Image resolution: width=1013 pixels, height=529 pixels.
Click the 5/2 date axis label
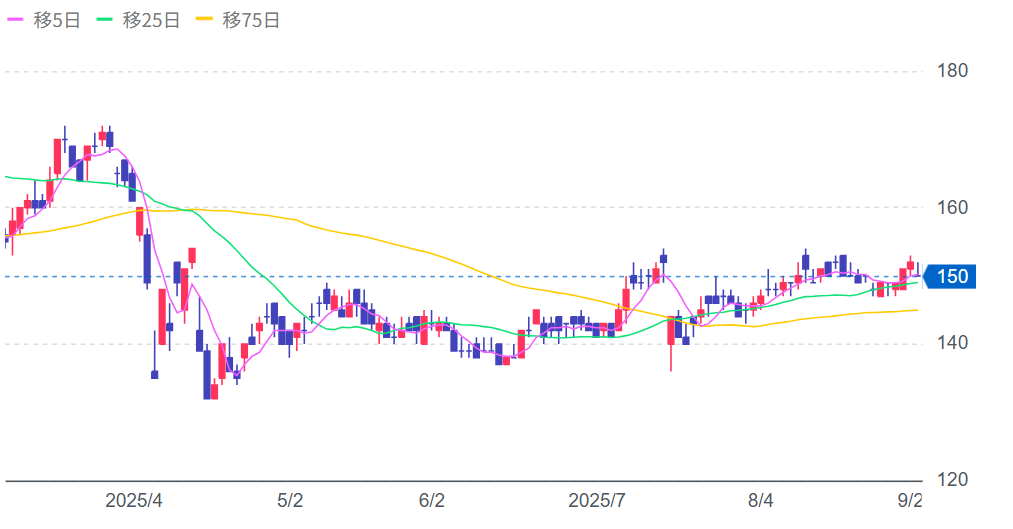click(290, 500)
